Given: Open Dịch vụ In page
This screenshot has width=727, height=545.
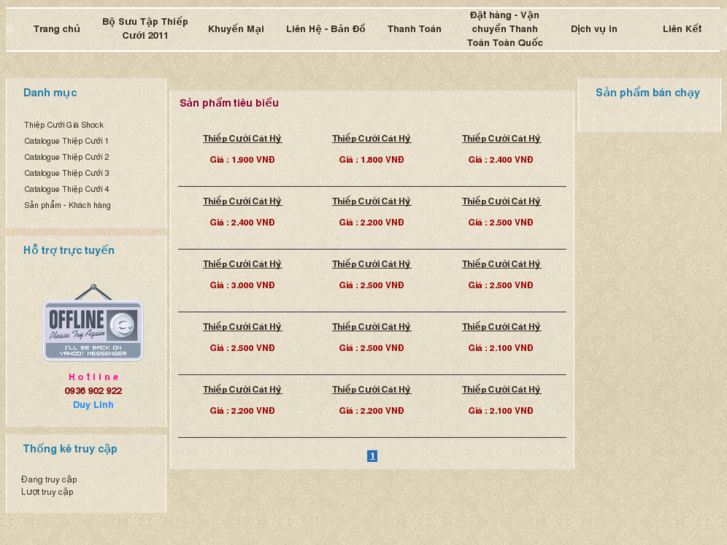Looking at the screenshot, I should 593,29.
